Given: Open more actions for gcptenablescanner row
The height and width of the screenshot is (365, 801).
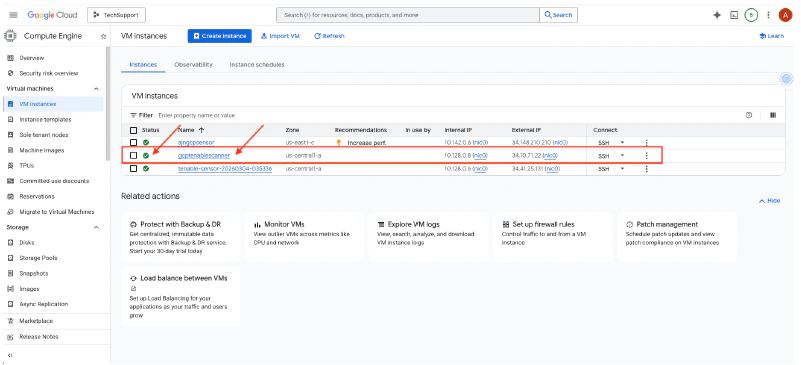Looking at the screenshot, I should click(646, 155).
